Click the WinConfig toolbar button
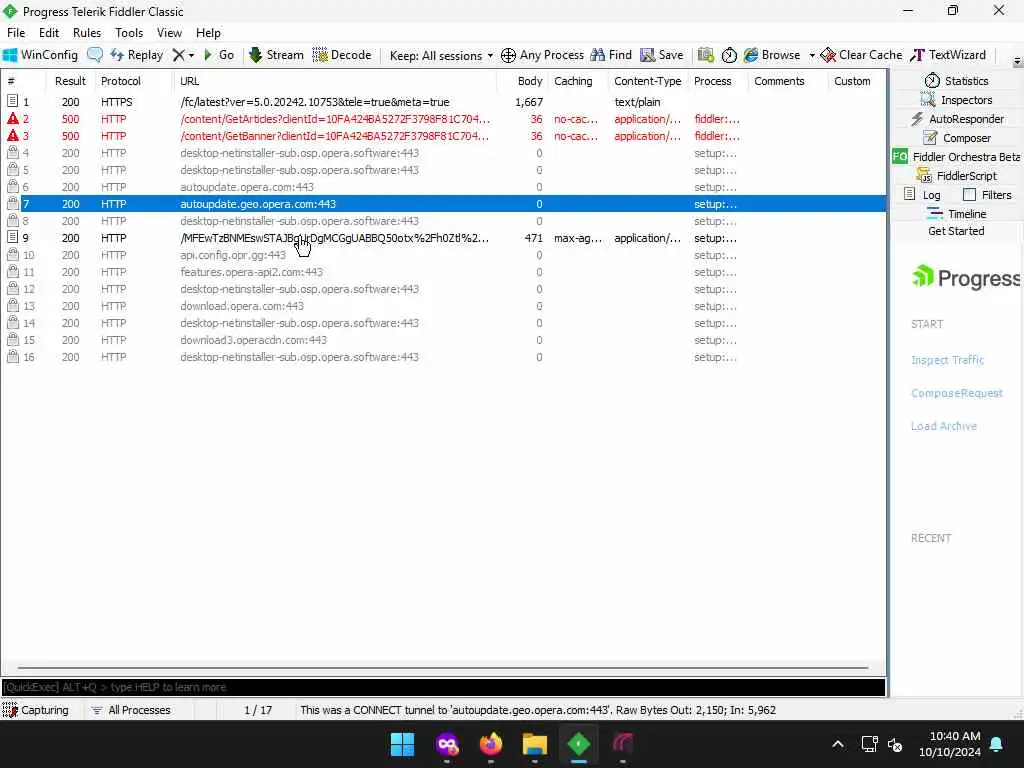The image size is (1024, 768). (x=40, y=55)
